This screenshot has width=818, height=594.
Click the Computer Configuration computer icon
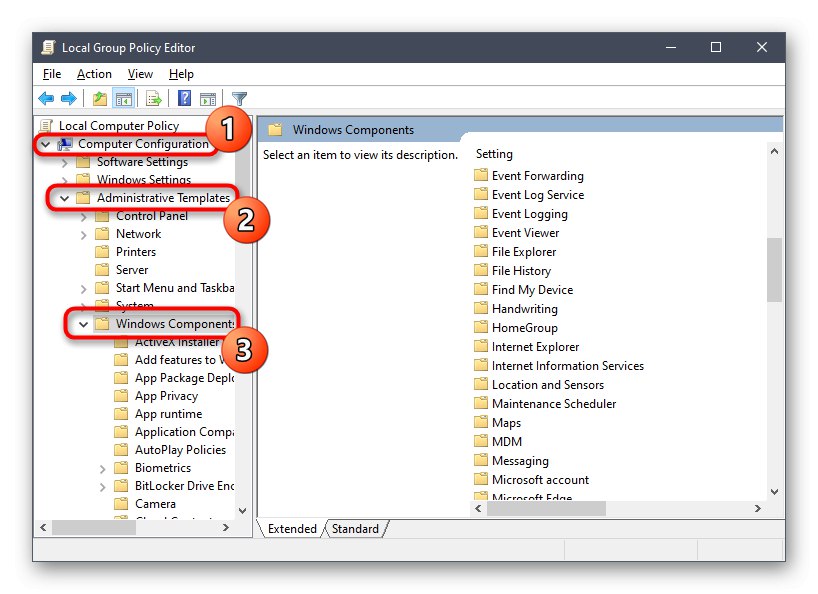65,144
